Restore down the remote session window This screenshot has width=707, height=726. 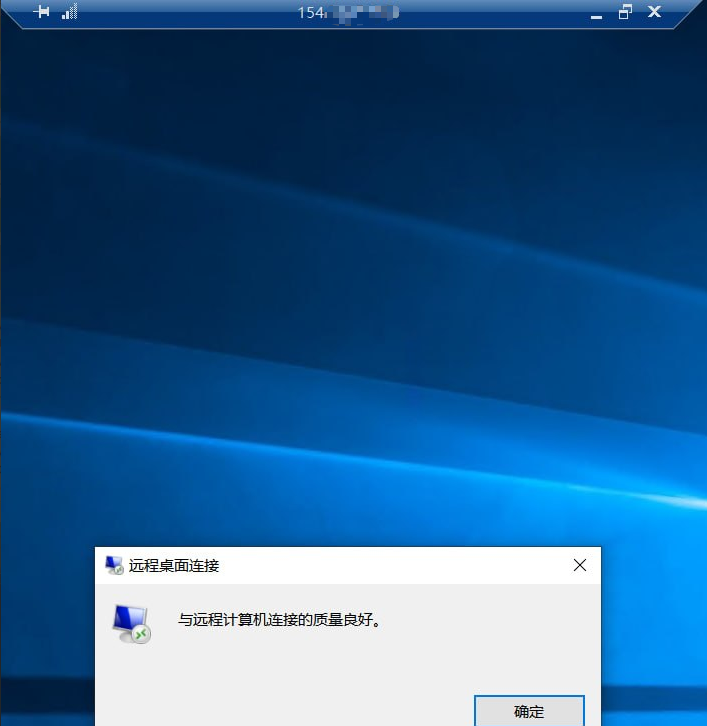tap(625, 12)
